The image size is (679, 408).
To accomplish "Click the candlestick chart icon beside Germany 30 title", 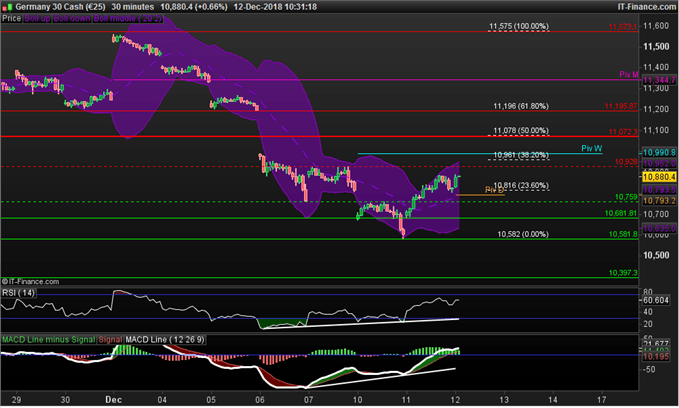I will pos(7,7).
